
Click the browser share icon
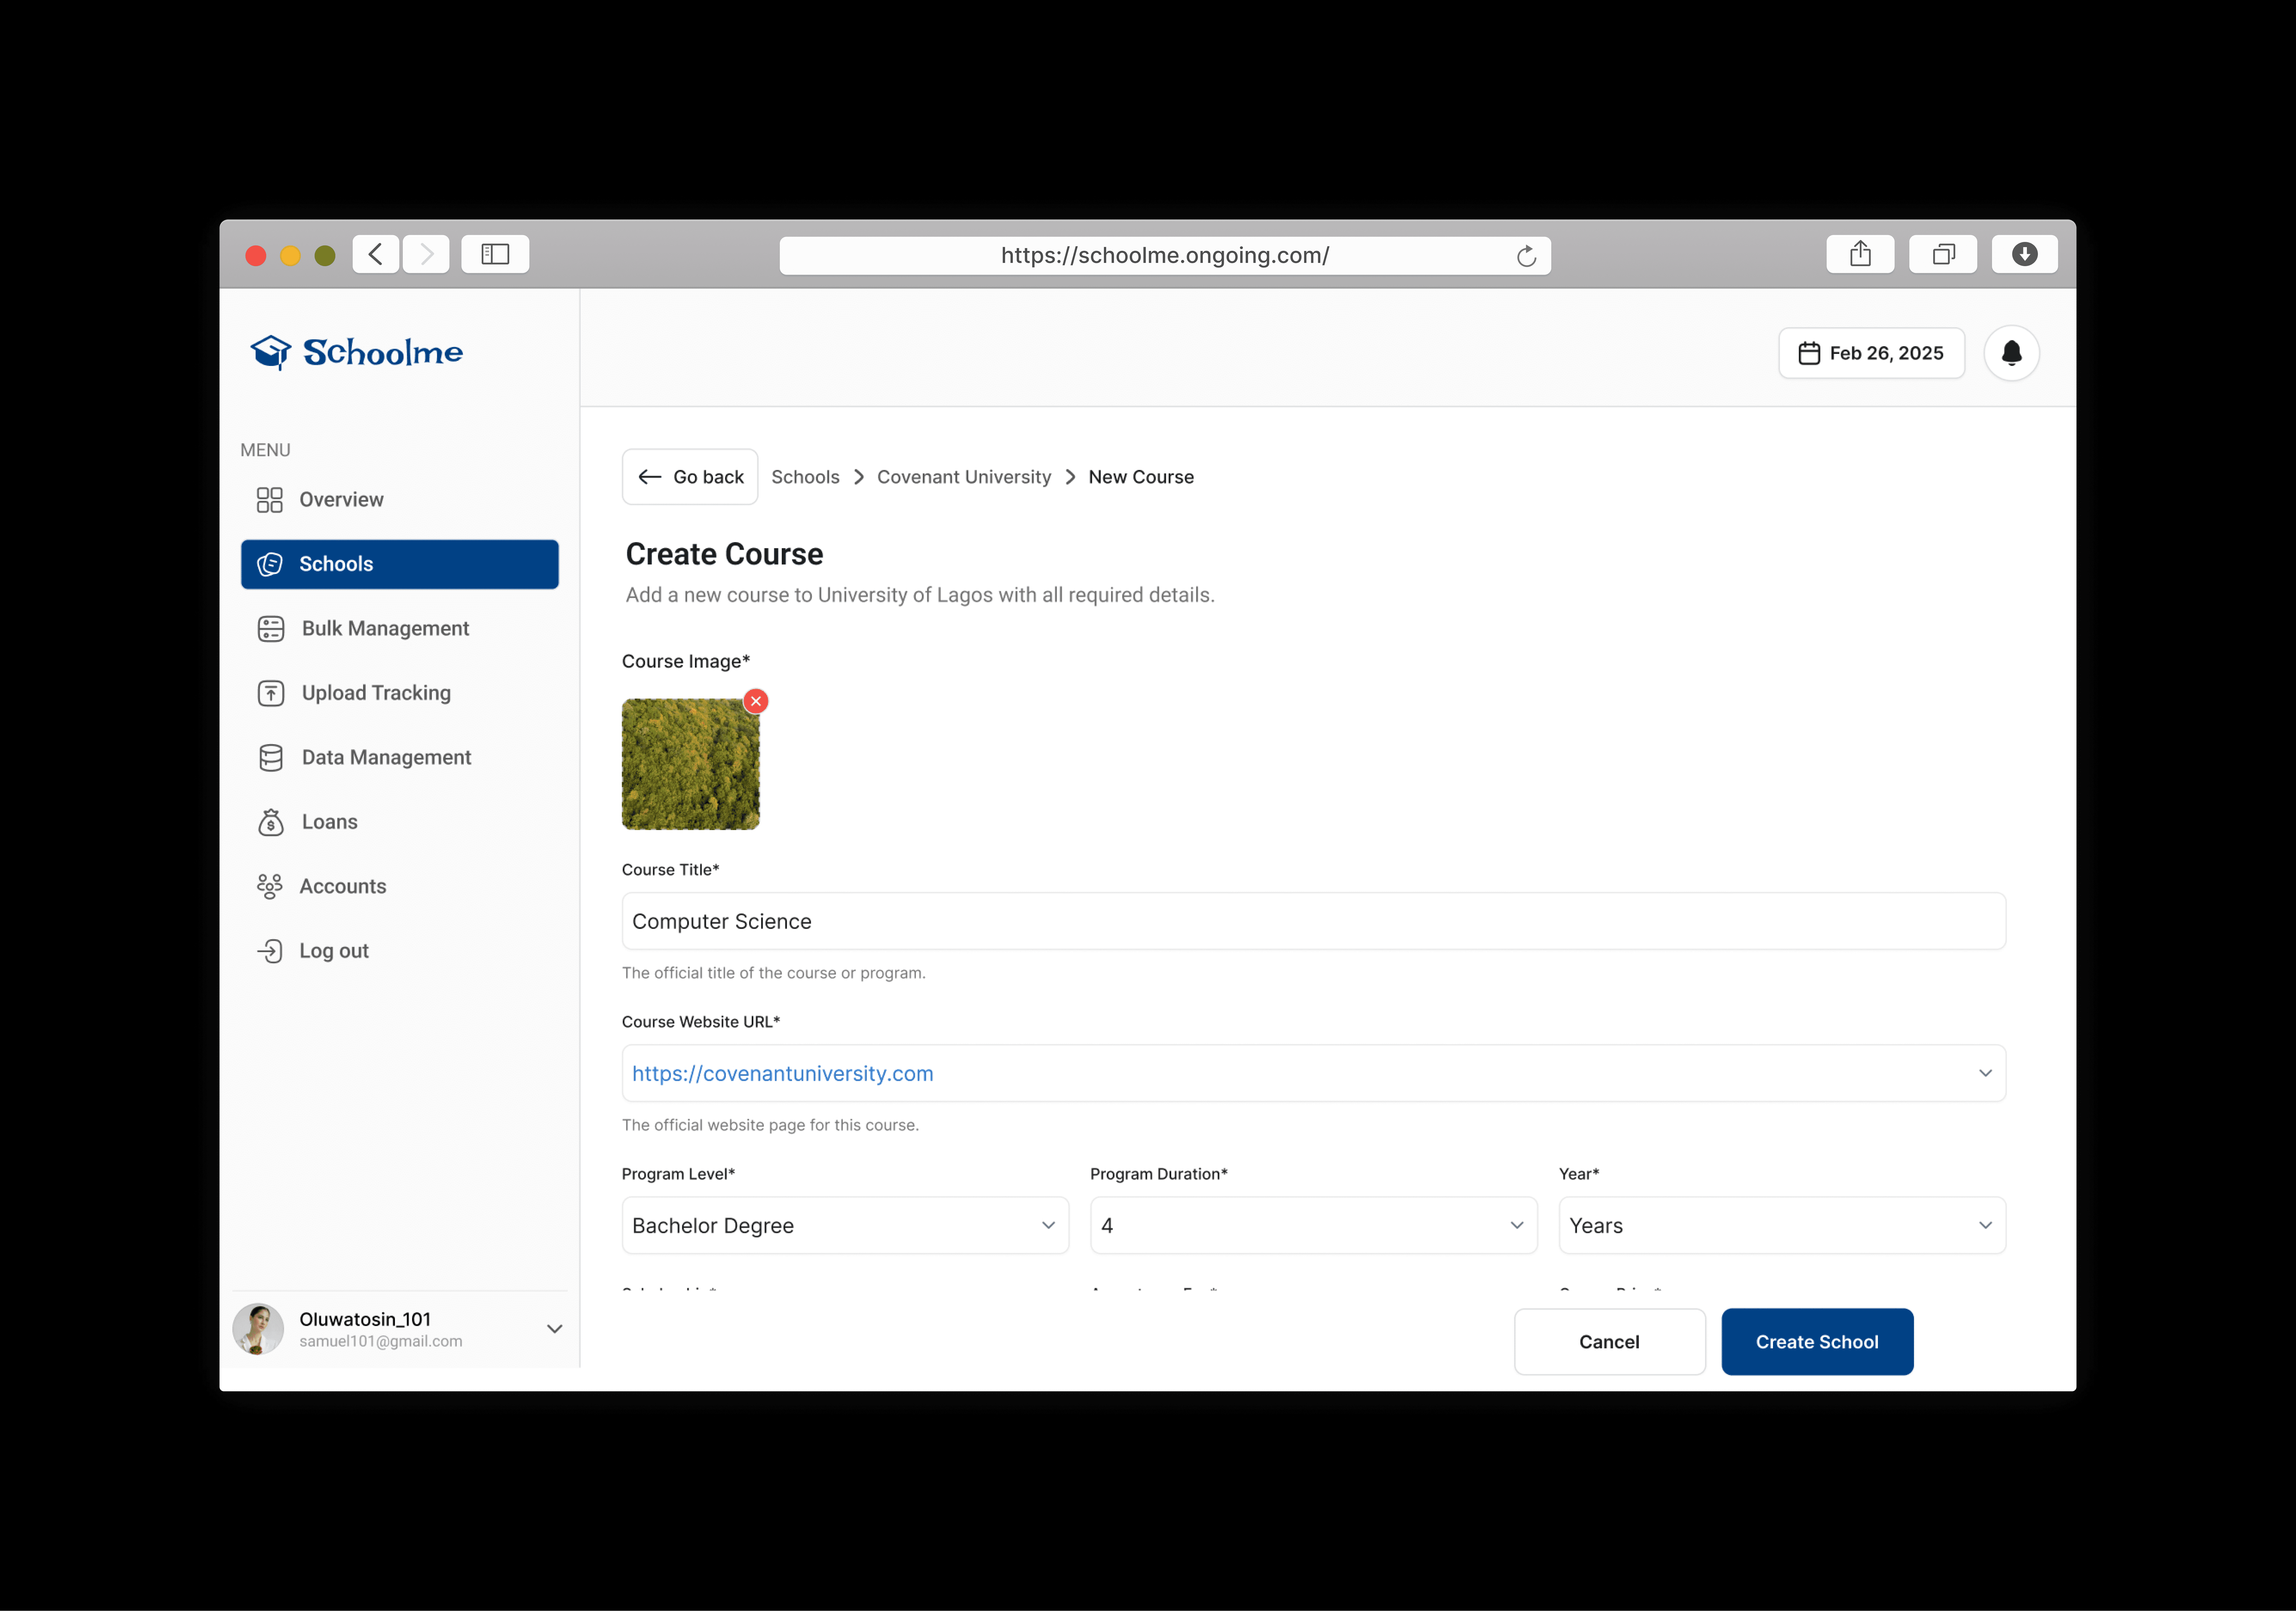point(1860,254)
